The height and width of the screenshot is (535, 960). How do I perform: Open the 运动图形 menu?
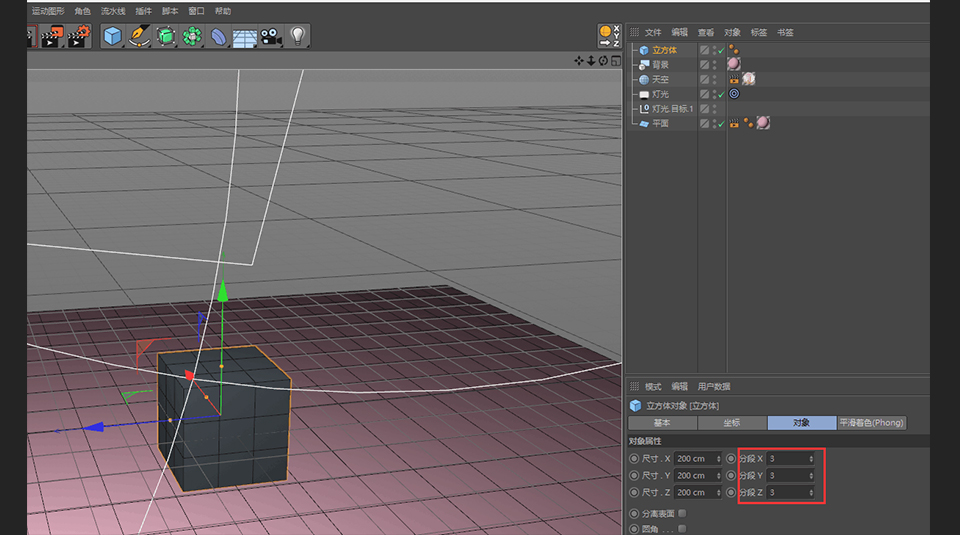point(48,11)
